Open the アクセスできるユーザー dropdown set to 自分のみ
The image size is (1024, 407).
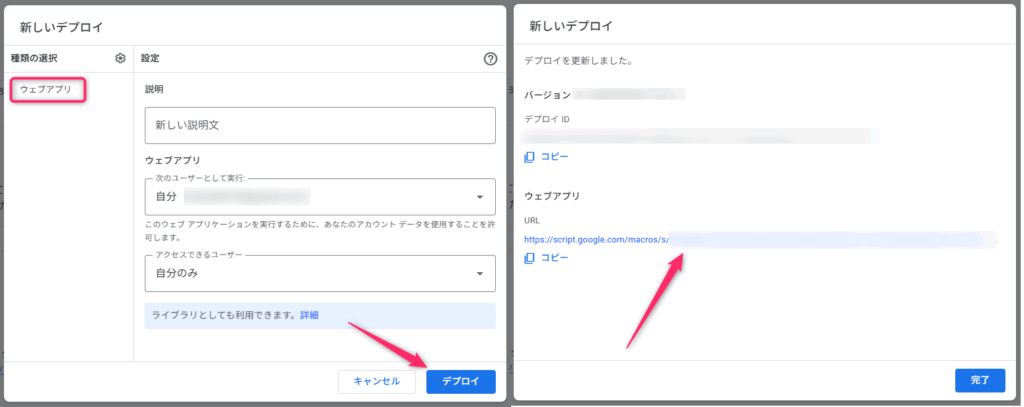tap(320, 273)
